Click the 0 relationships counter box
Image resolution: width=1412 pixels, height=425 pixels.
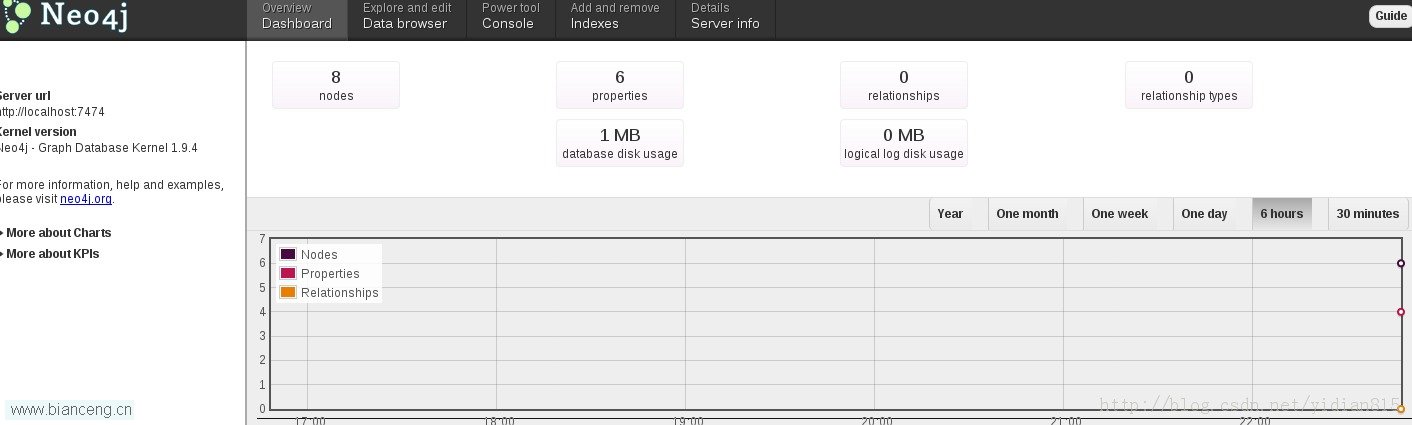tap(904, 85)
